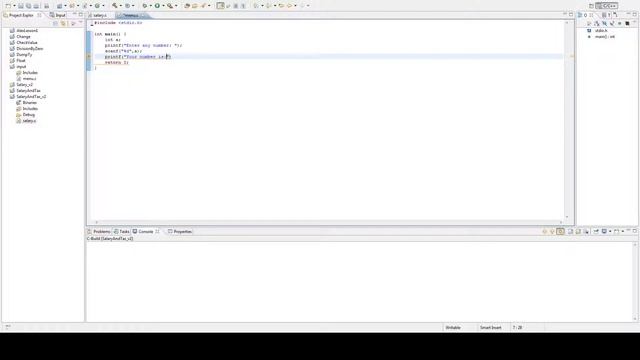This screenshot has width=640, height=360.
Task: Click the Save toolbar icon
Action: [x=20, y=6]
